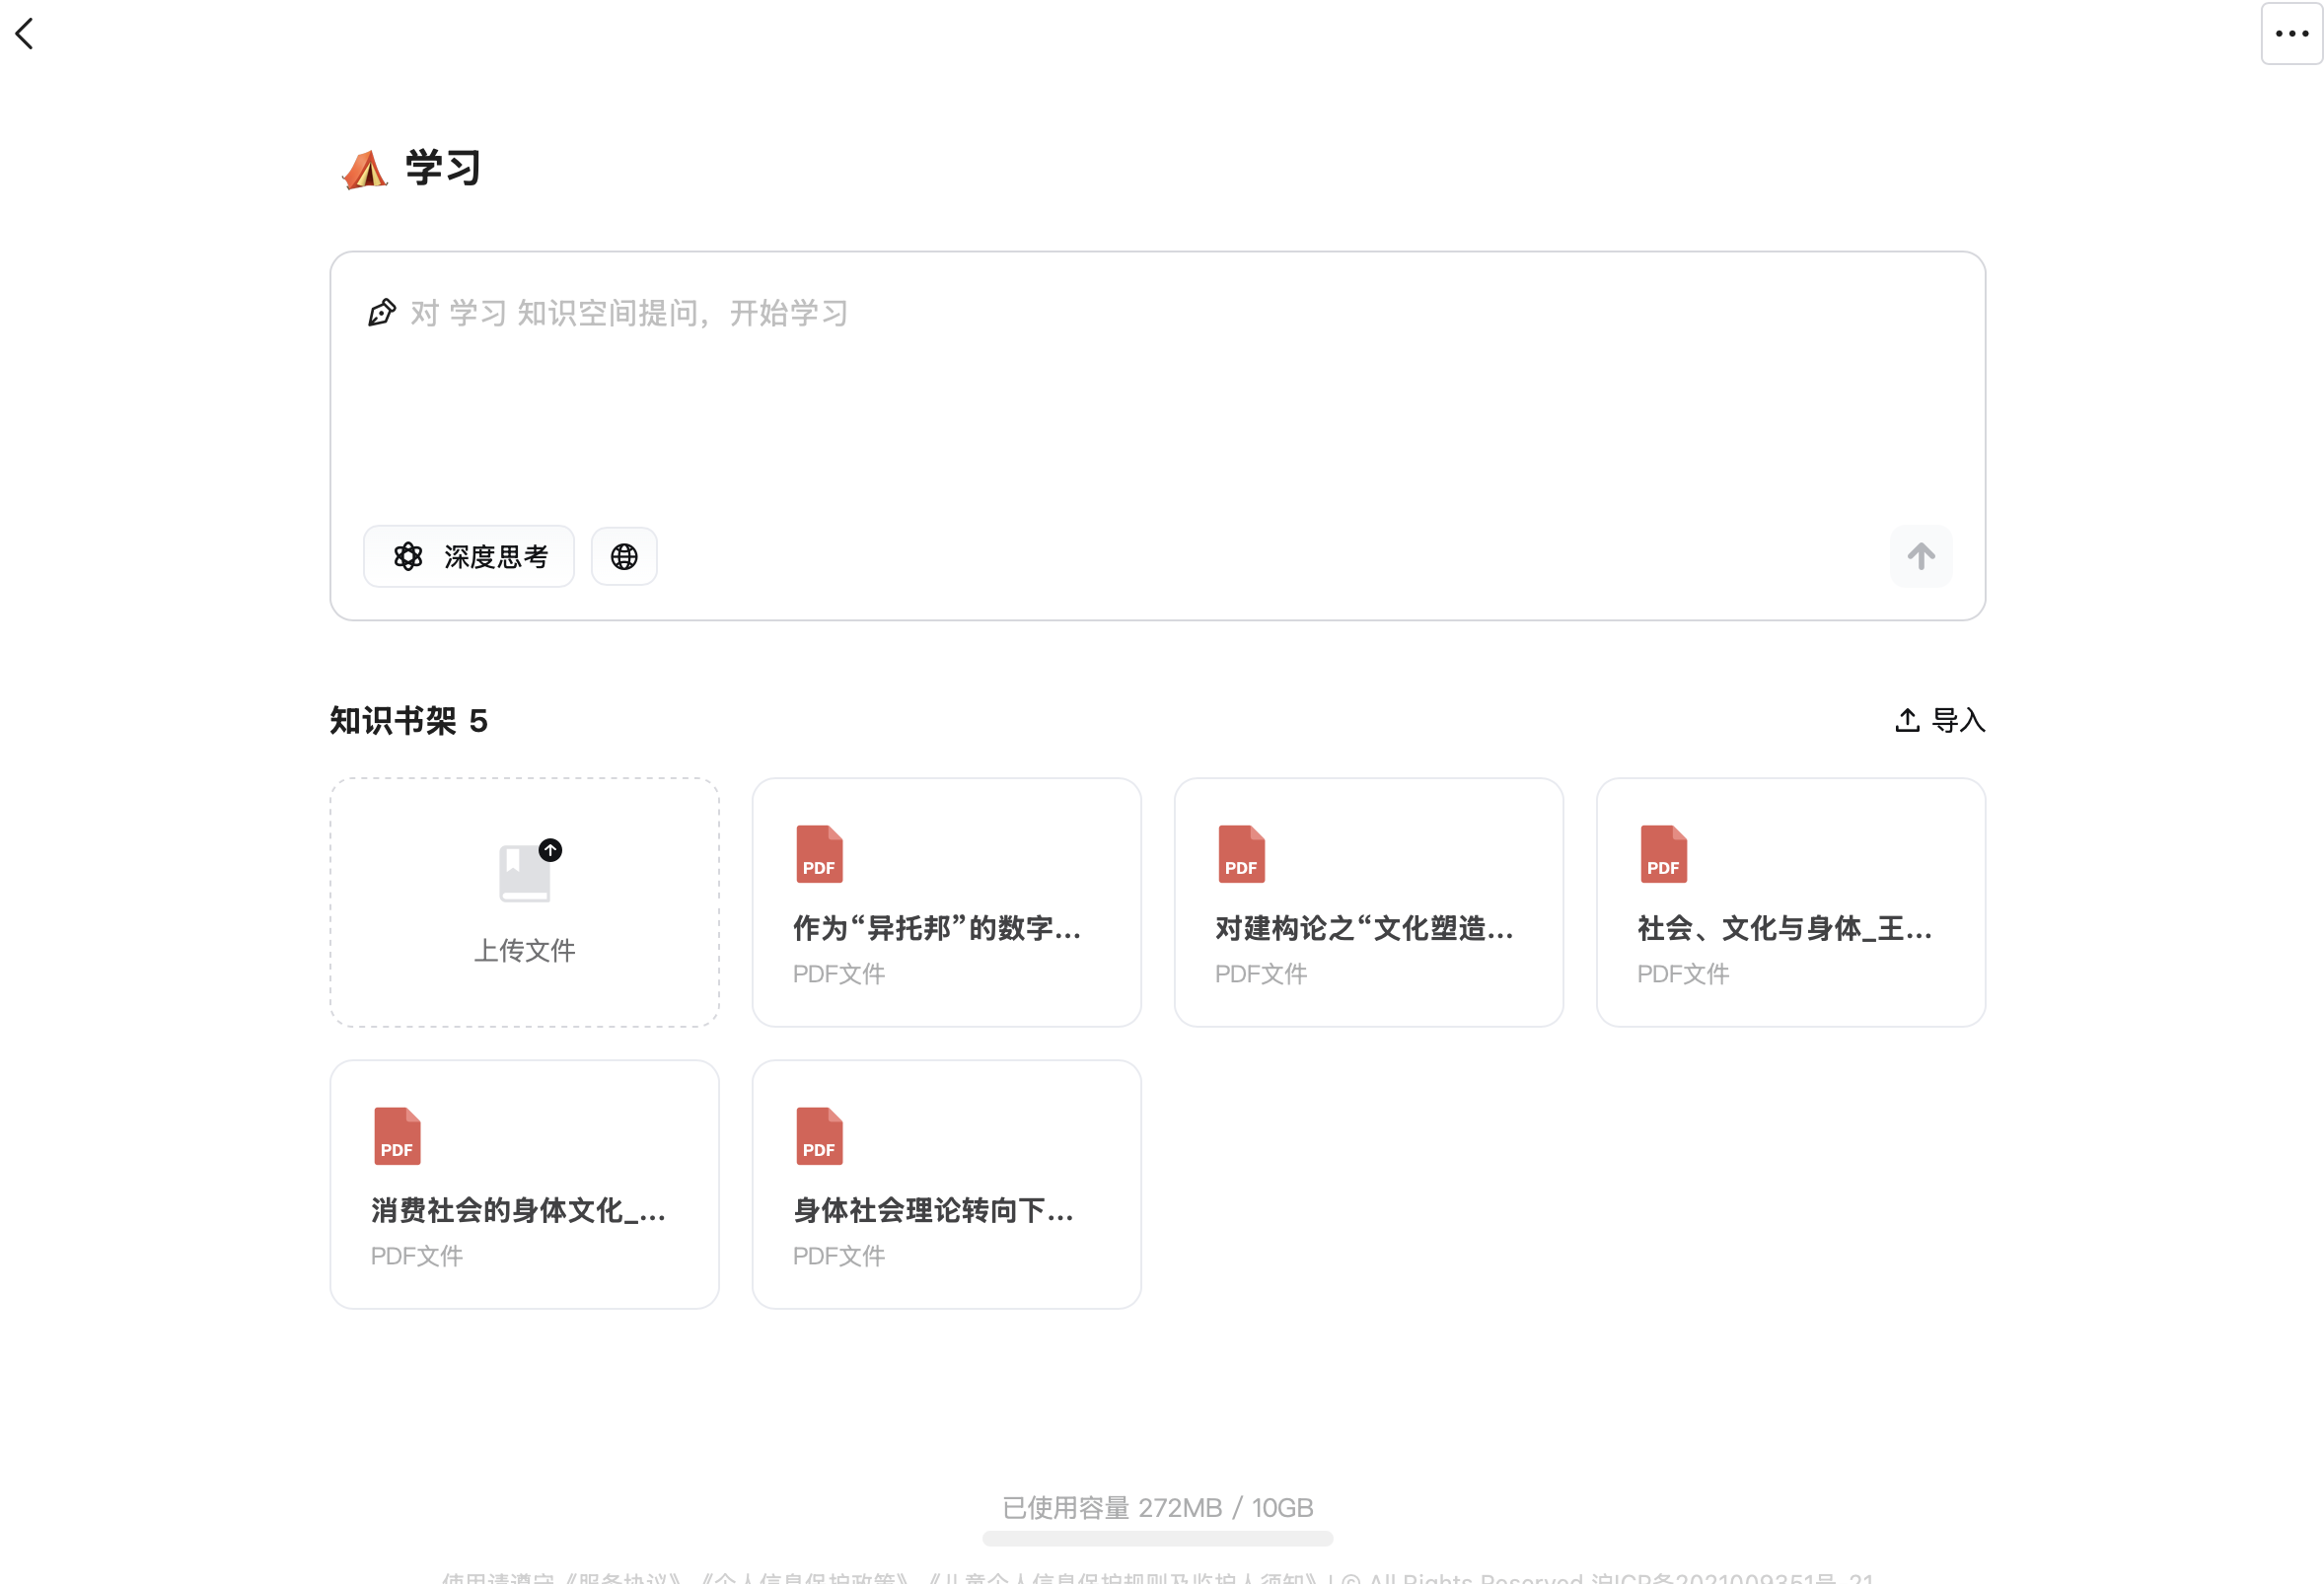Open the 身体社会理论转向下 PDF card
Image resolution: width=2324 pixels, height=1584 pixels.
click(x=946, y=1184)
